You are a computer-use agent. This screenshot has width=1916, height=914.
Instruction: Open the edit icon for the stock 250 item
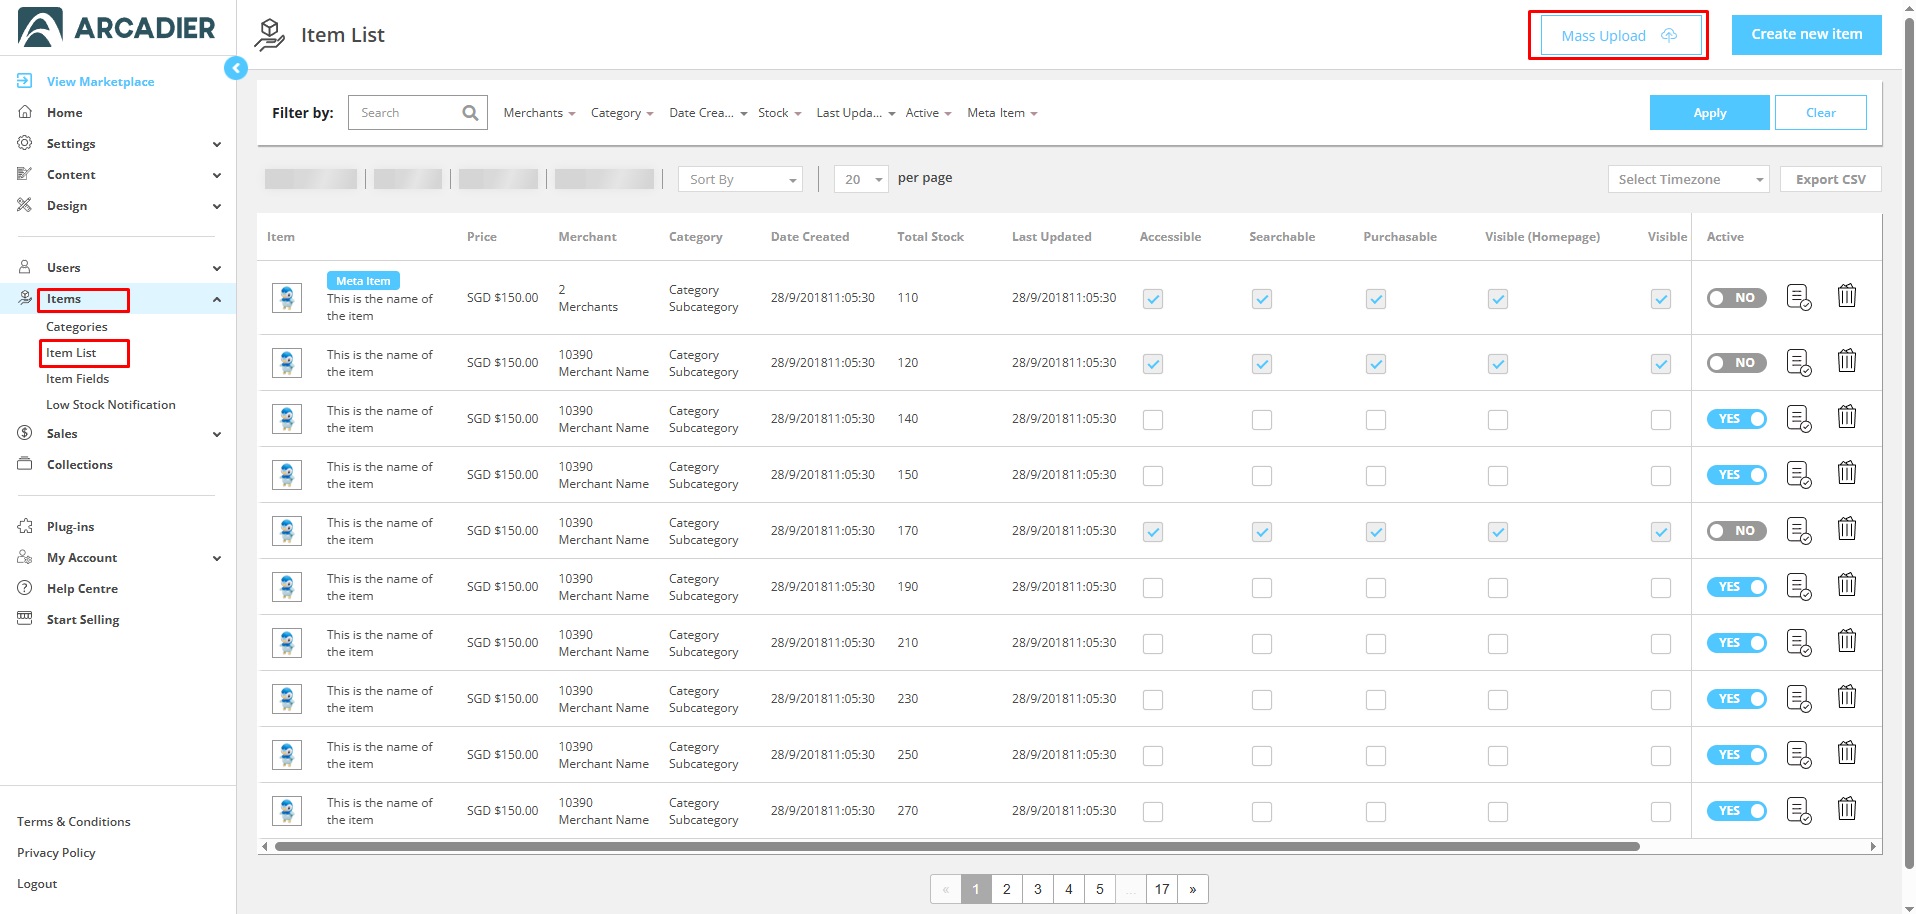pyautogui.click(x=1798, y=755)
